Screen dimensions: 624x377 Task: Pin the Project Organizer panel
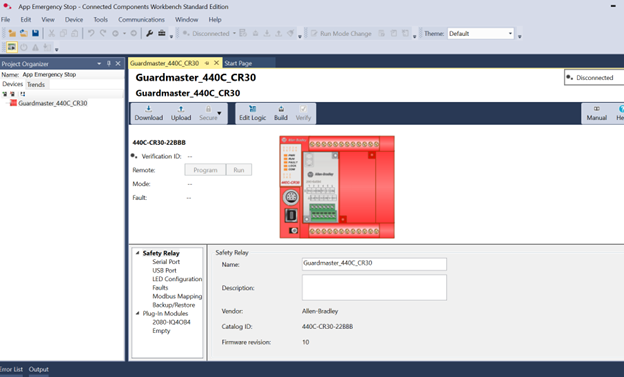pyautogui.click(x=109, y=64)
